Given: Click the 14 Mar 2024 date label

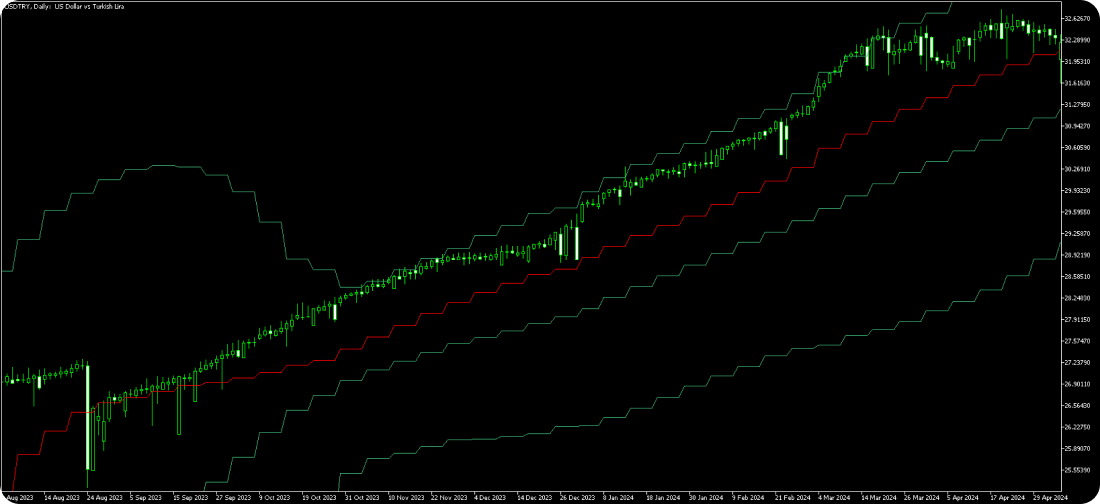Looking at the screenshot, I should tap(877, 496).
